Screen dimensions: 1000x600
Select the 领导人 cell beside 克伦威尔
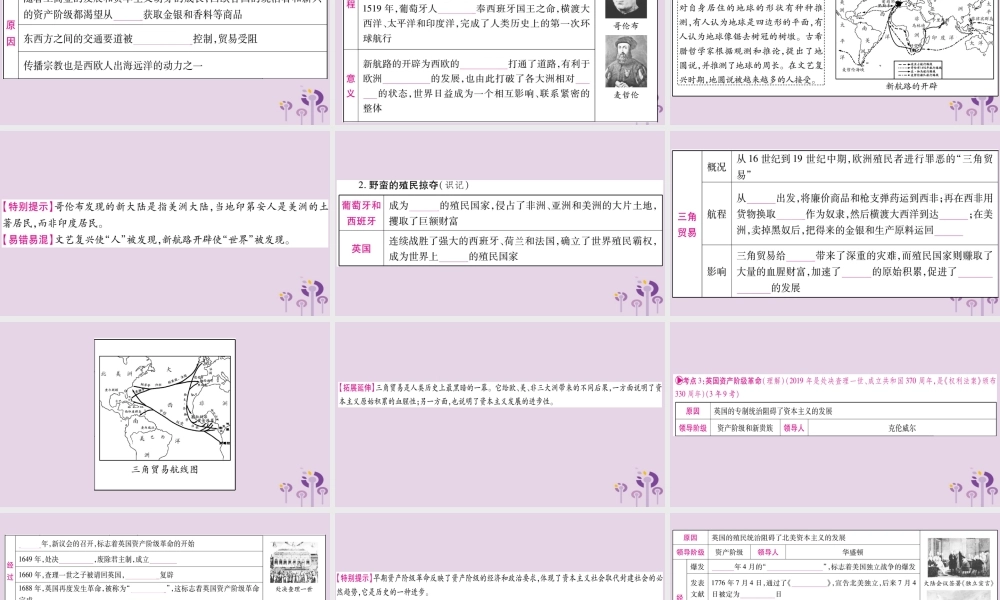click(794, 428)
